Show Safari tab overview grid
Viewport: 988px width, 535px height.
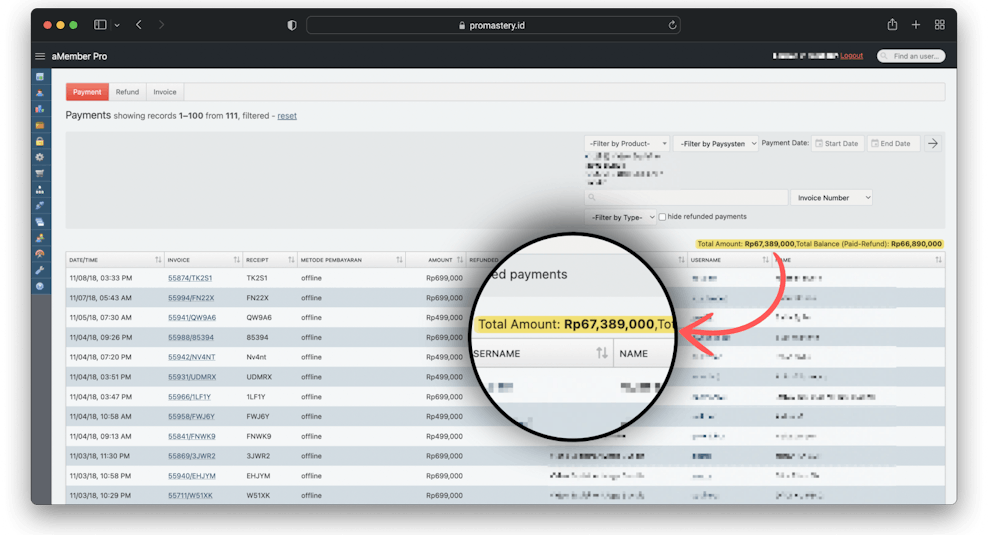click(939, 25)
